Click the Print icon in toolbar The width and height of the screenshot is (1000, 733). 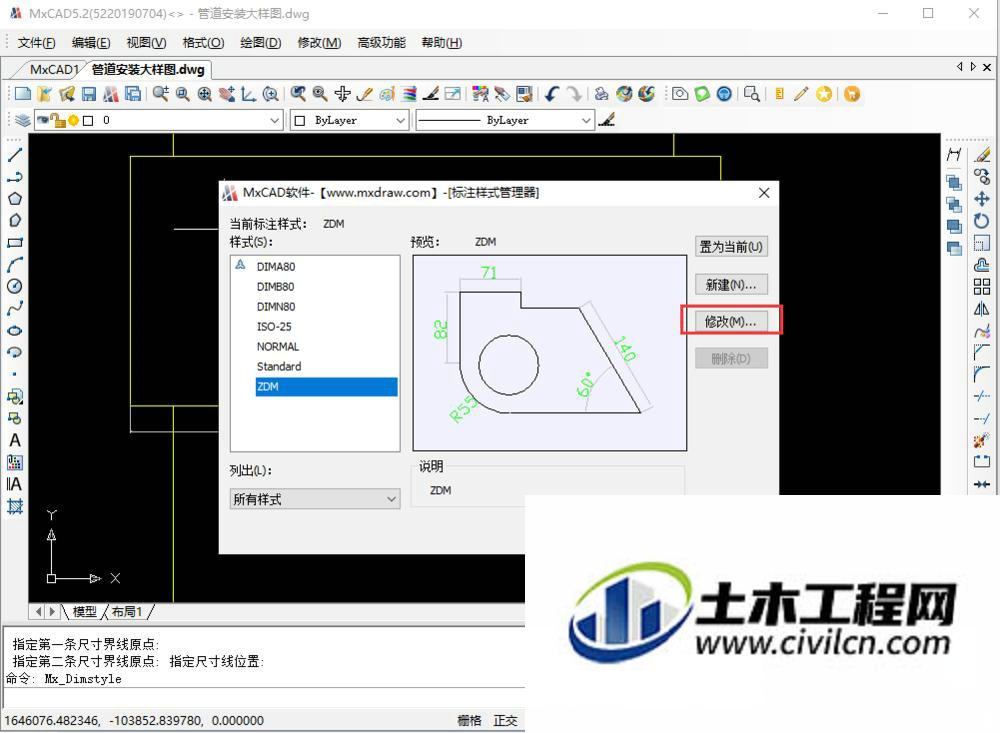601,94
